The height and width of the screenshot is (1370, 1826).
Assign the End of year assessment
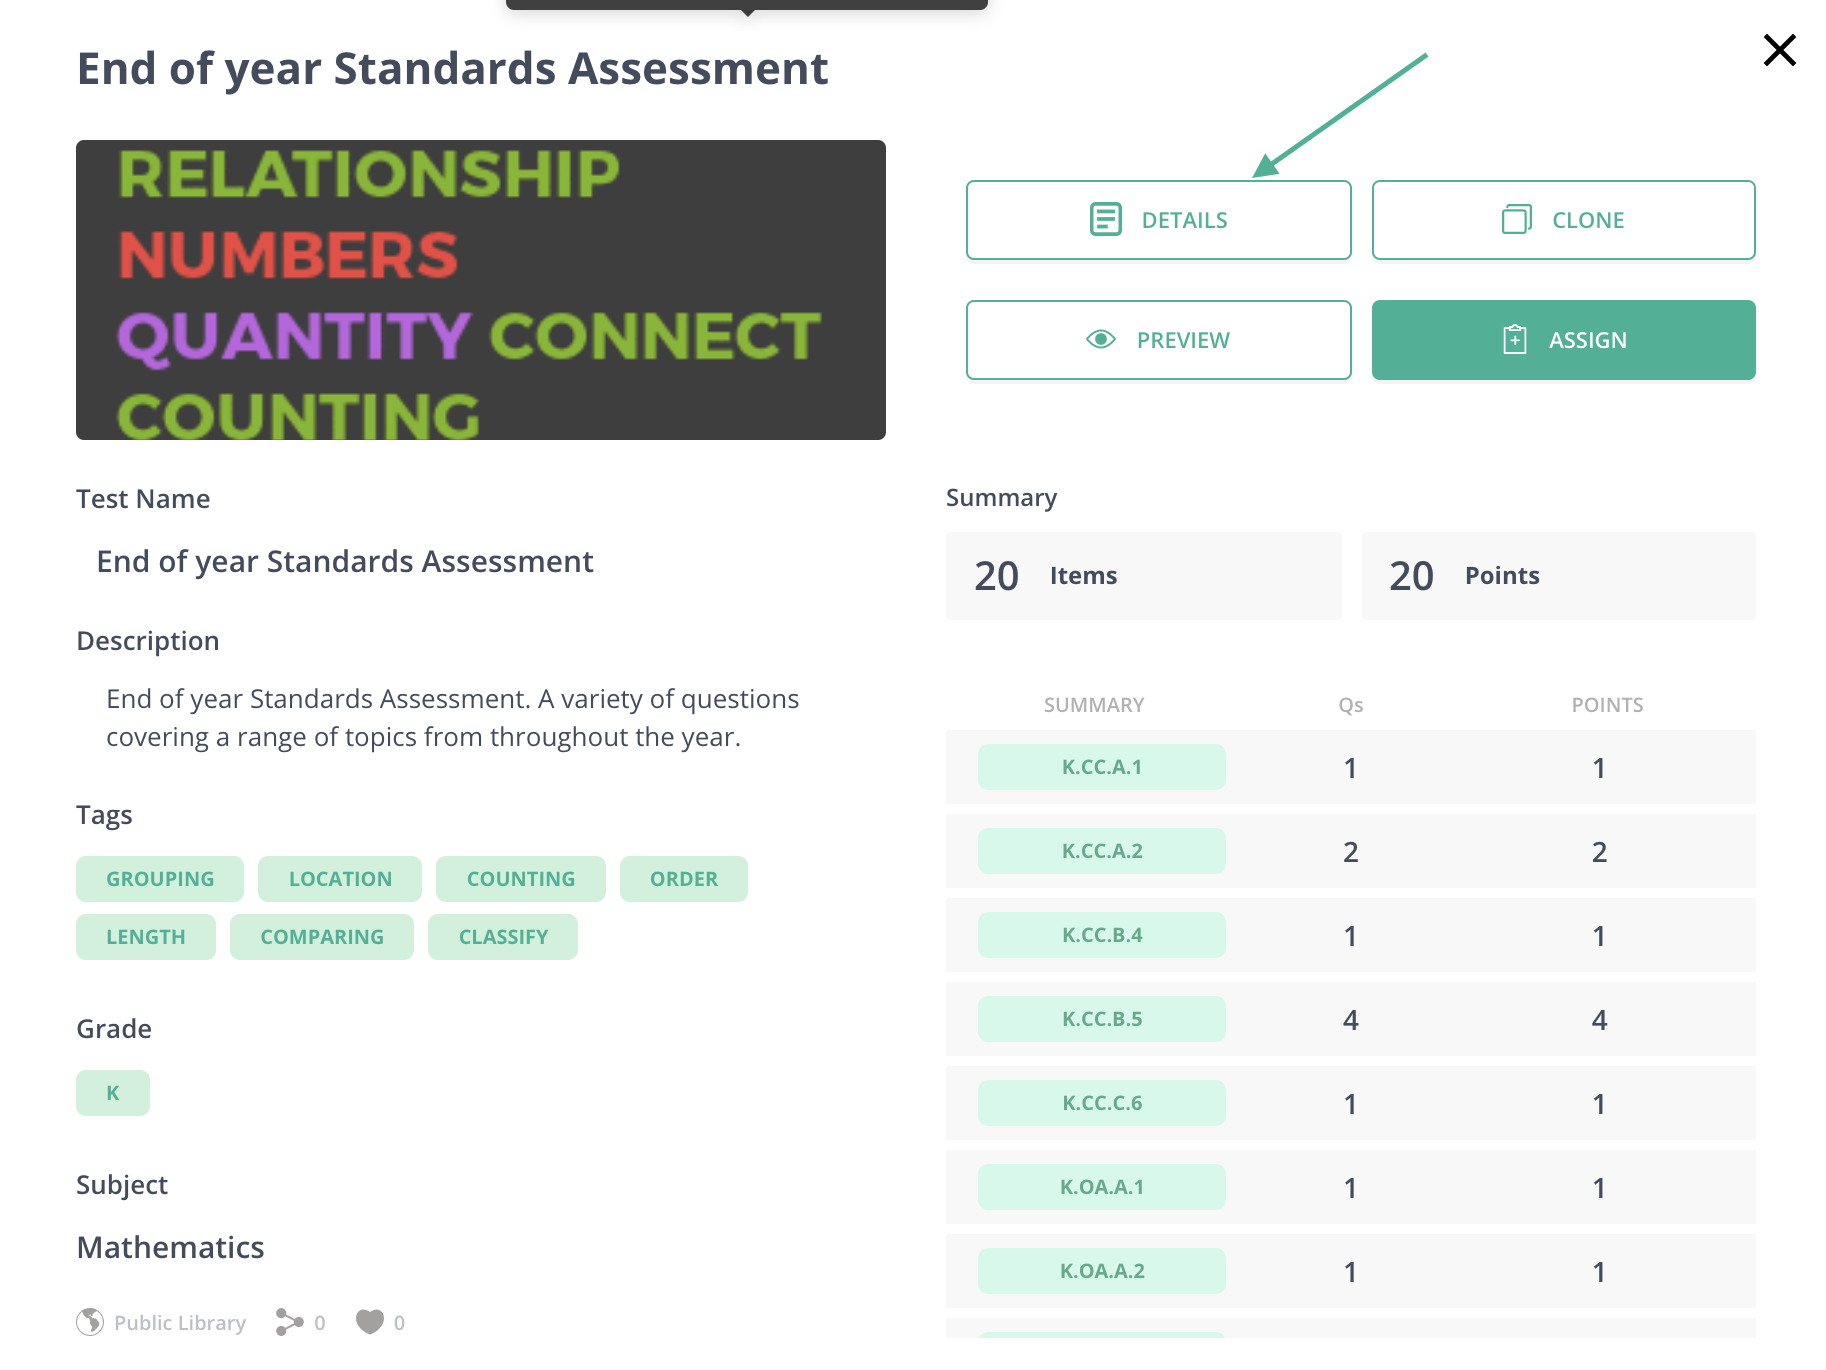1563,340
